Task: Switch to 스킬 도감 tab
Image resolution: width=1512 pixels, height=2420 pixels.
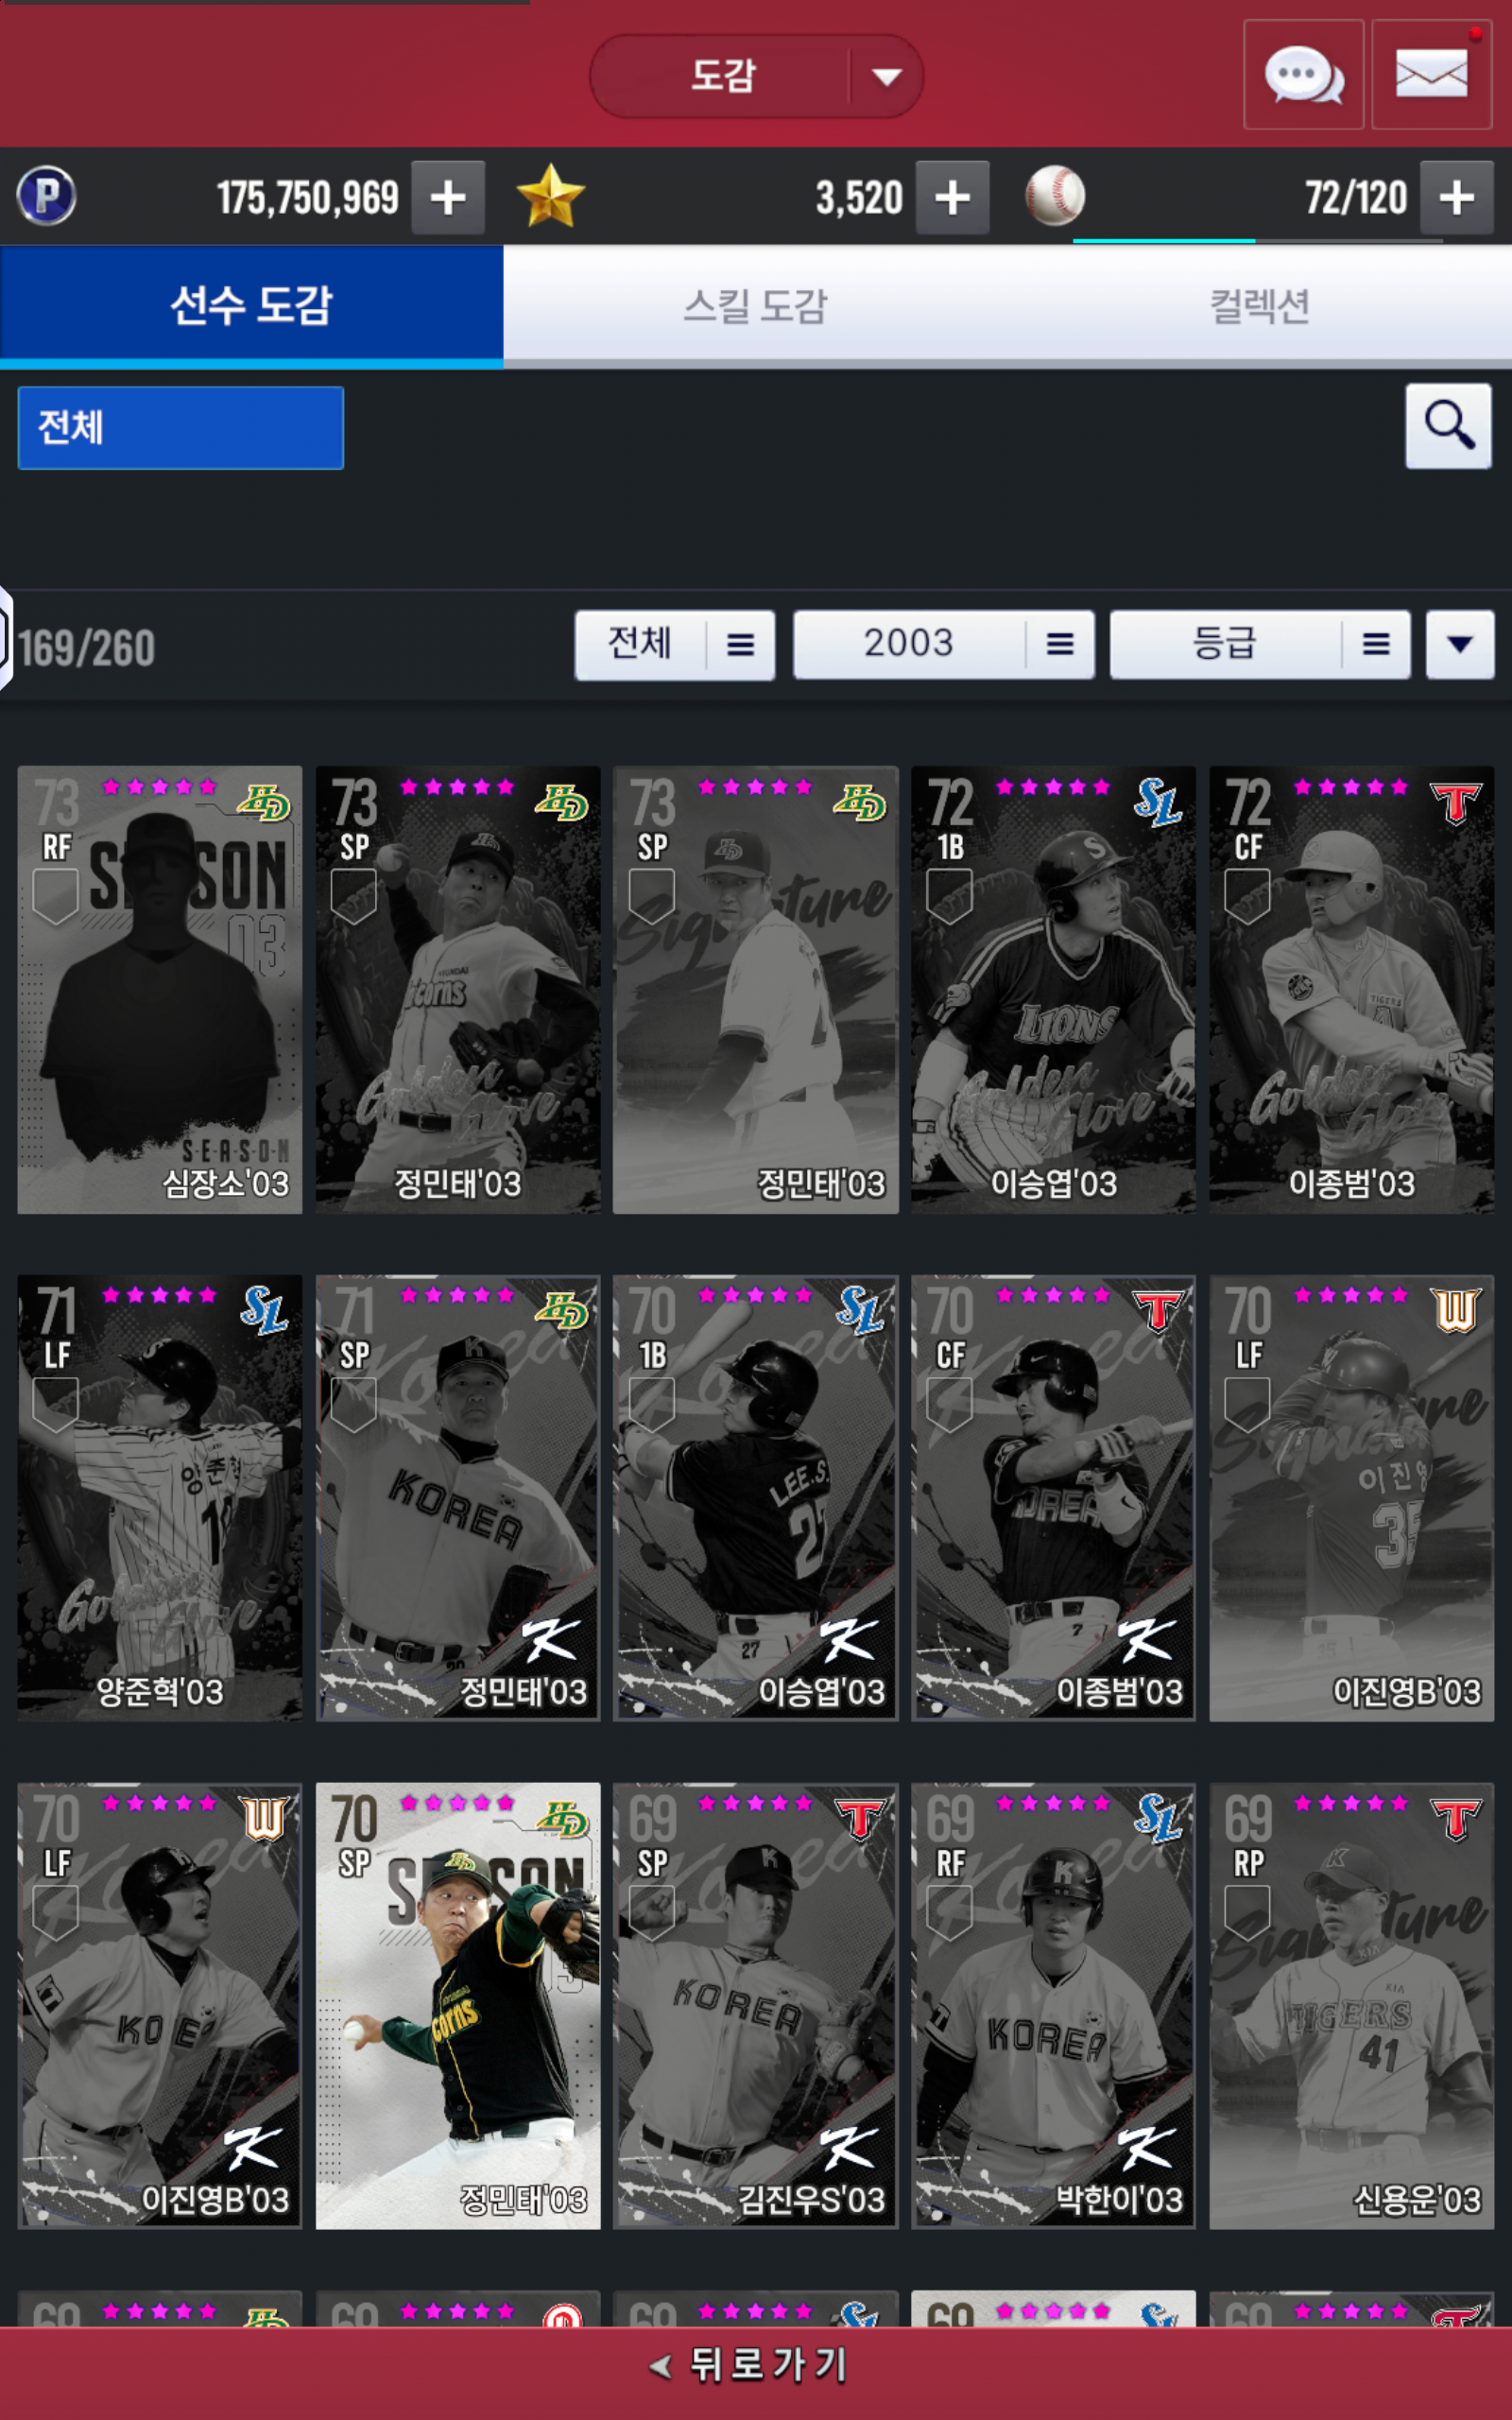Action: tap(756, 305)
